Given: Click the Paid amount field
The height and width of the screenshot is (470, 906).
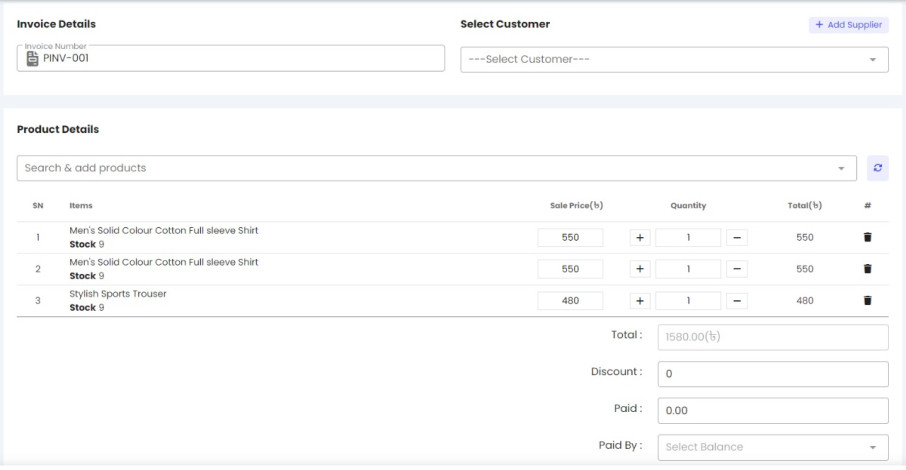Looking at the screenshot, I should click(x=773, y=410).
